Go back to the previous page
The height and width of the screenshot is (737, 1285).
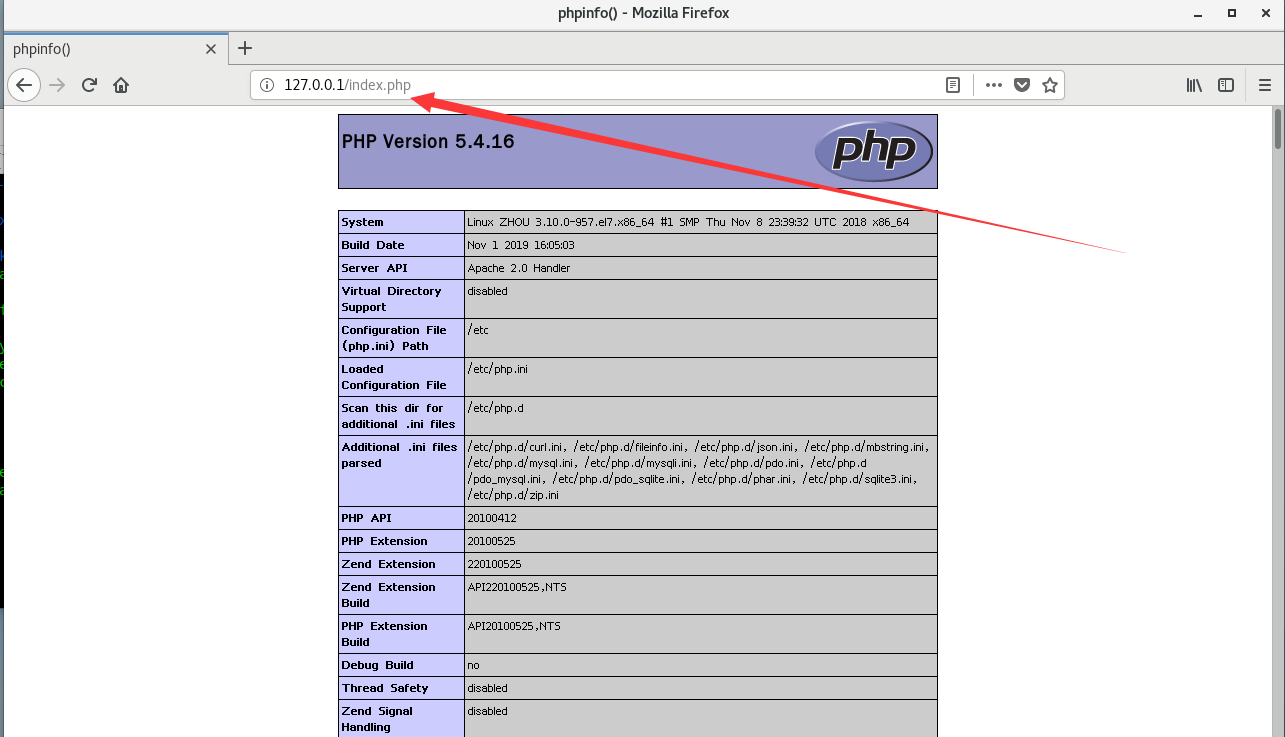[24, 85]
